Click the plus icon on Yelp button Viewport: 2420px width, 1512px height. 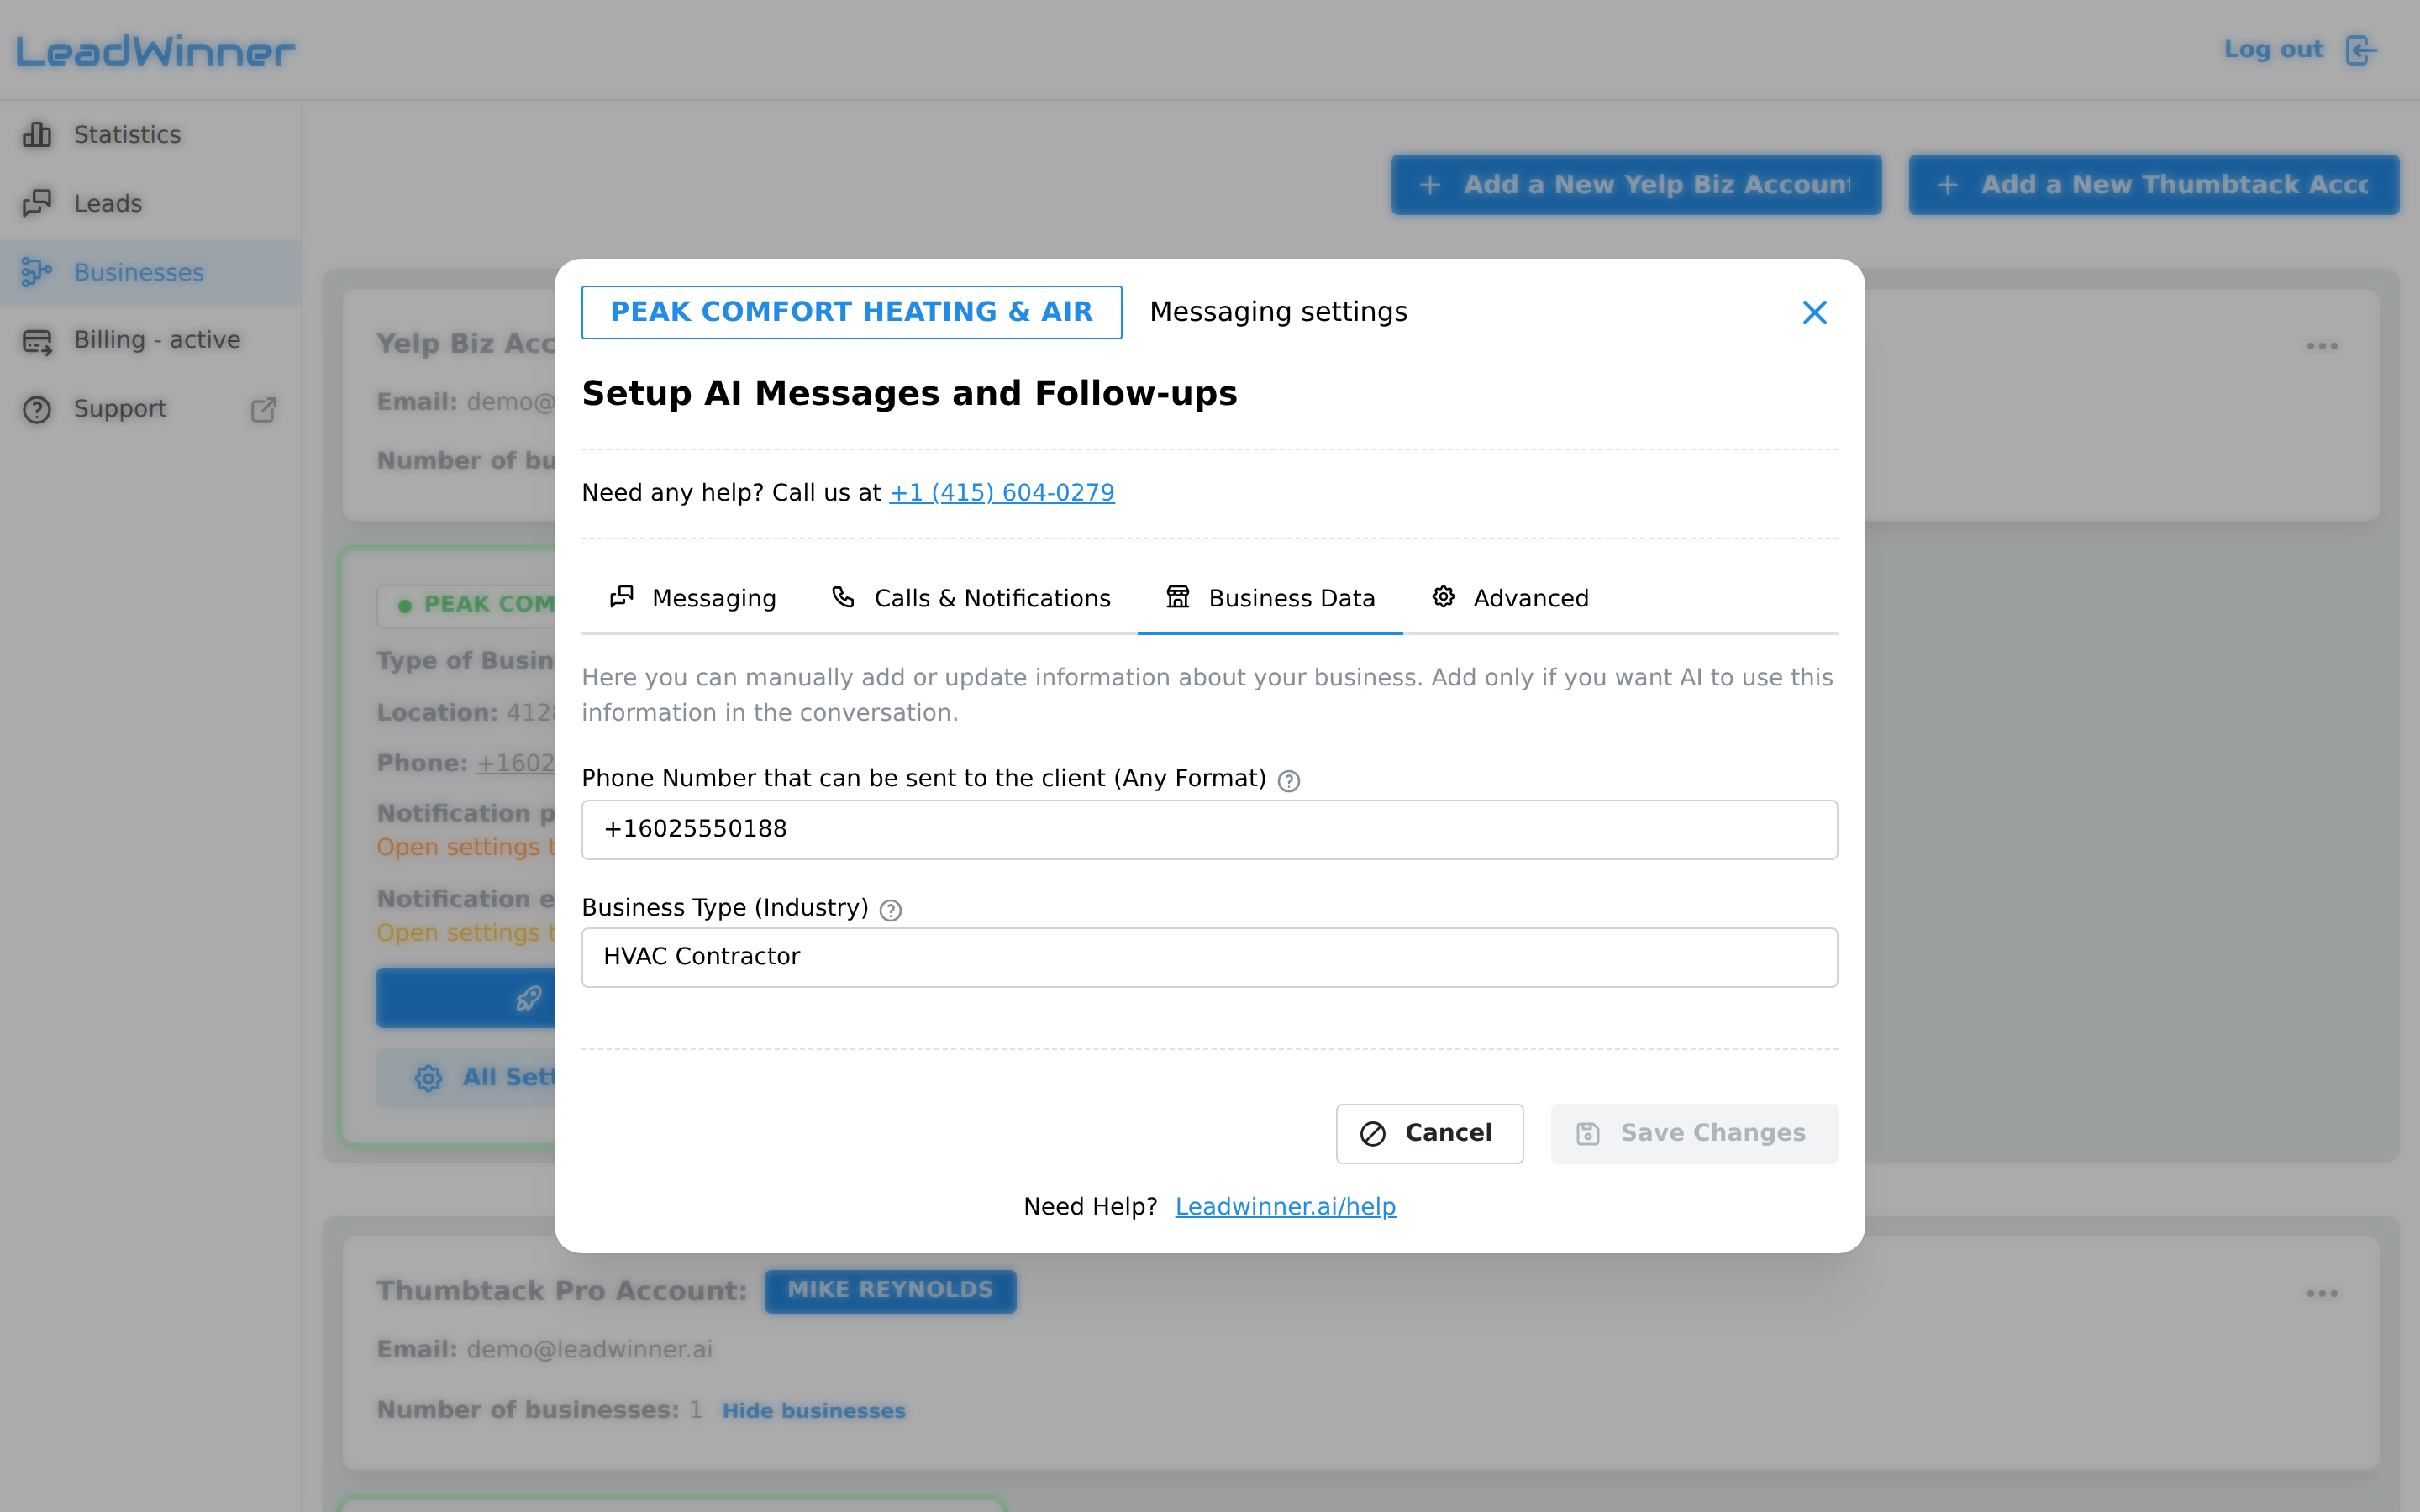pyautogui.click(x=1430, y=185)
